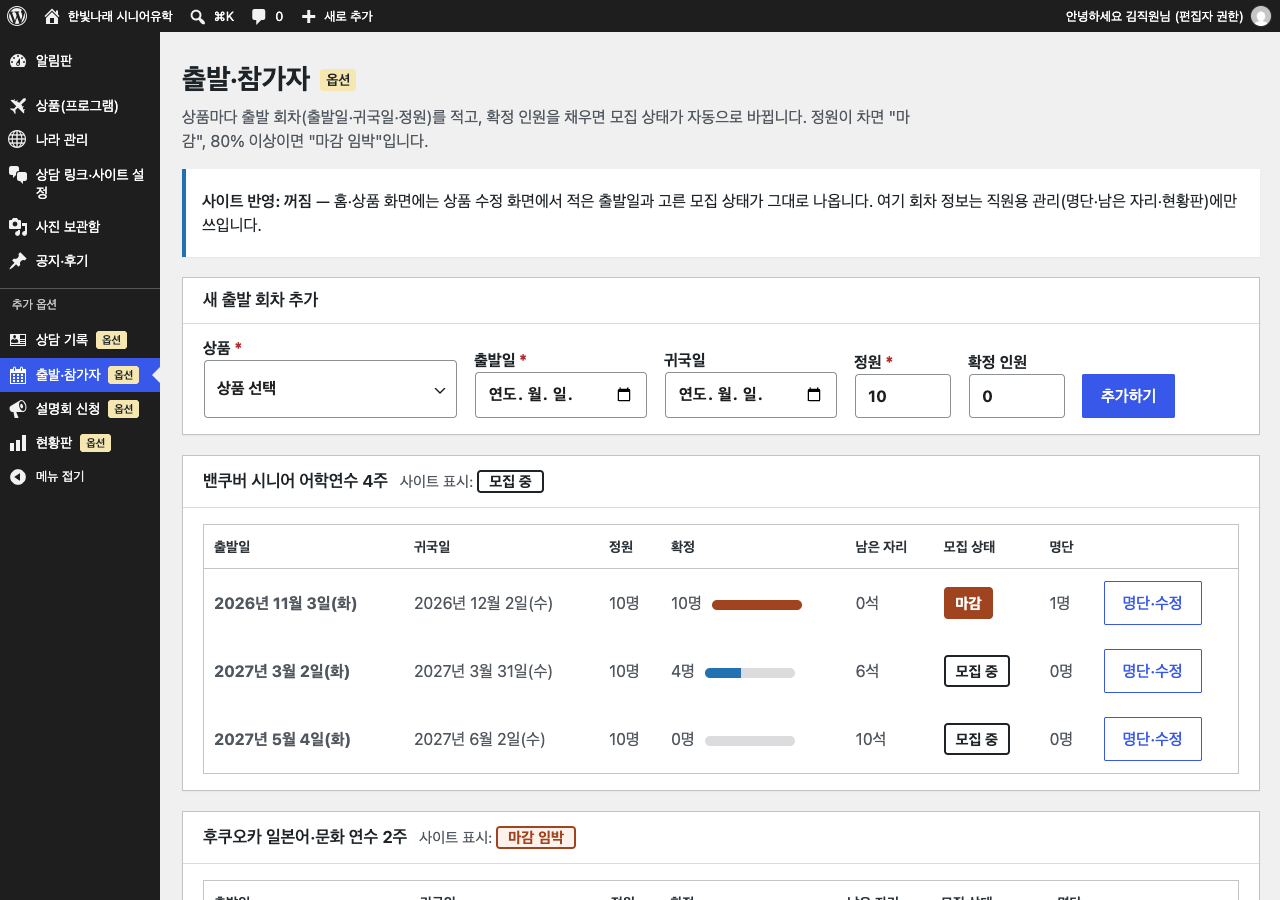
Task: Click the media icon for 사진 보관함
Action: (18, 227)
